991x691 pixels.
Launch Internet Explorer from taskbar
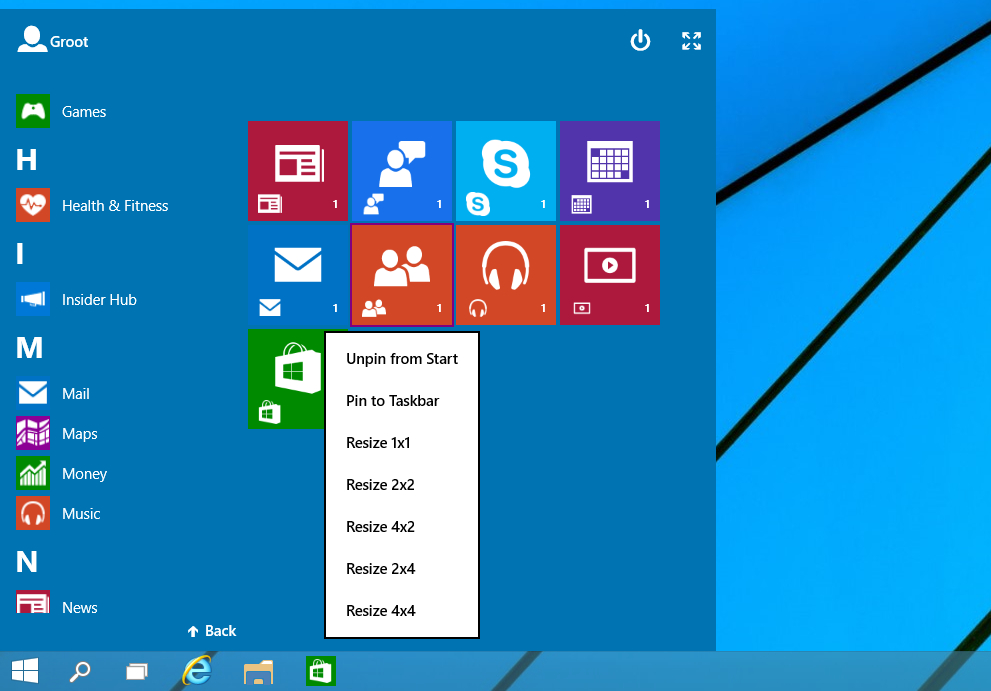[197, 671]
